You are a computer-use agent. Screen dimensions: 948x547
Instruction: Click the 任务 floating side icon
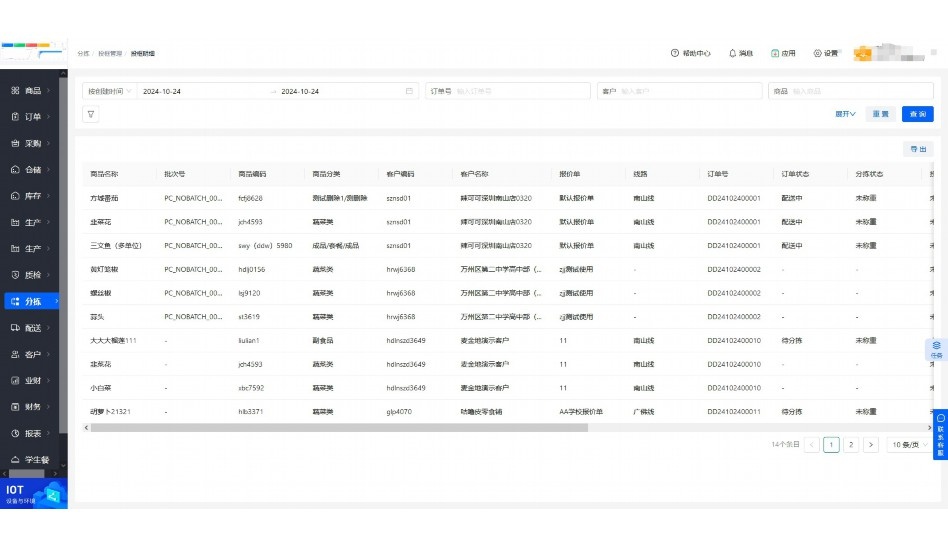click(937, 349)
